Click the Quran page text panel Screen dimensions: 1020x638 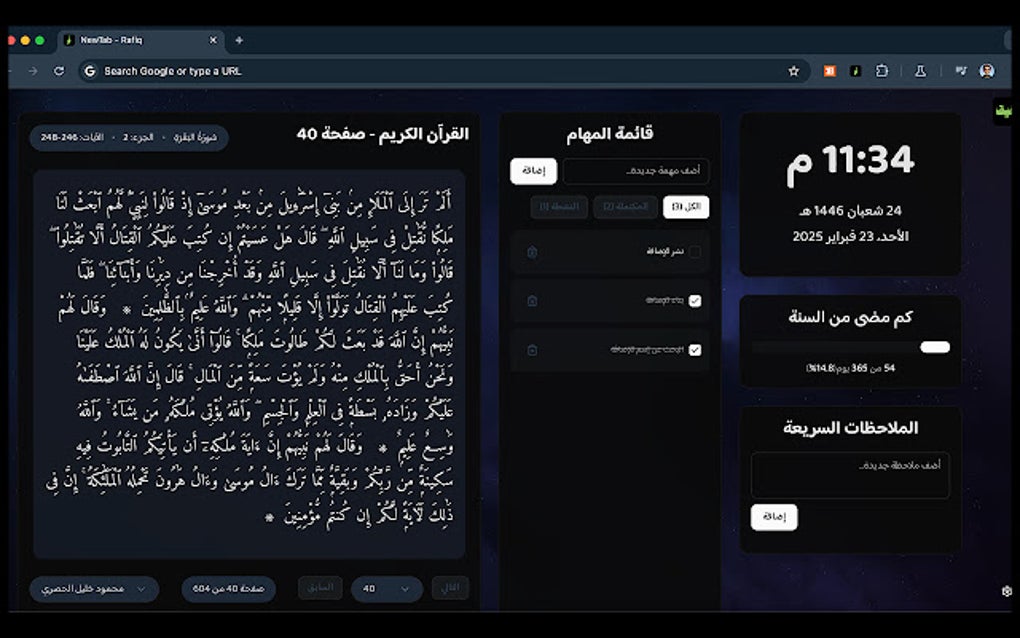click(x=249, y=364)
